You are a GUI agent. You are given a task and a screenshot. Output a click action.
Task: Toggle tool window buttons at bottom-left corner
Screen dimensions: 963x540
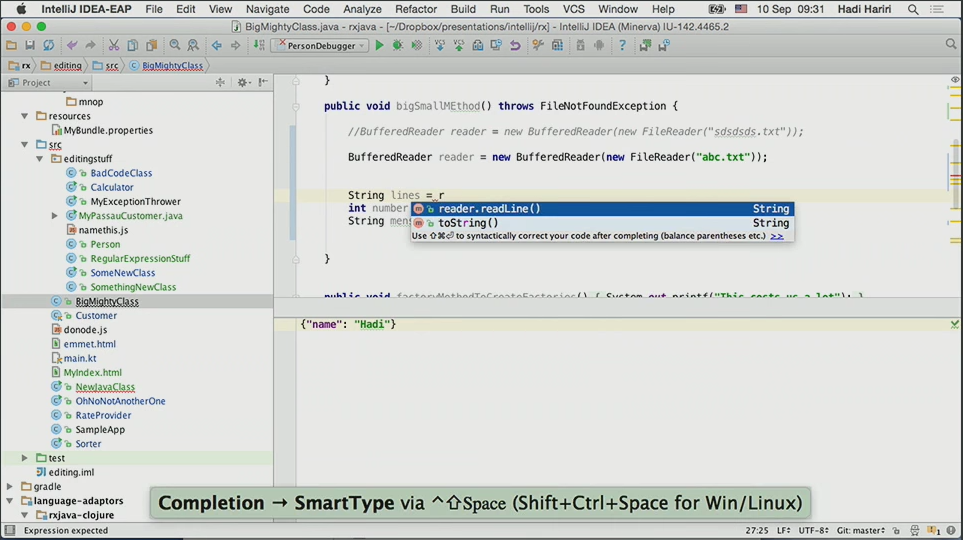(9, 531)
